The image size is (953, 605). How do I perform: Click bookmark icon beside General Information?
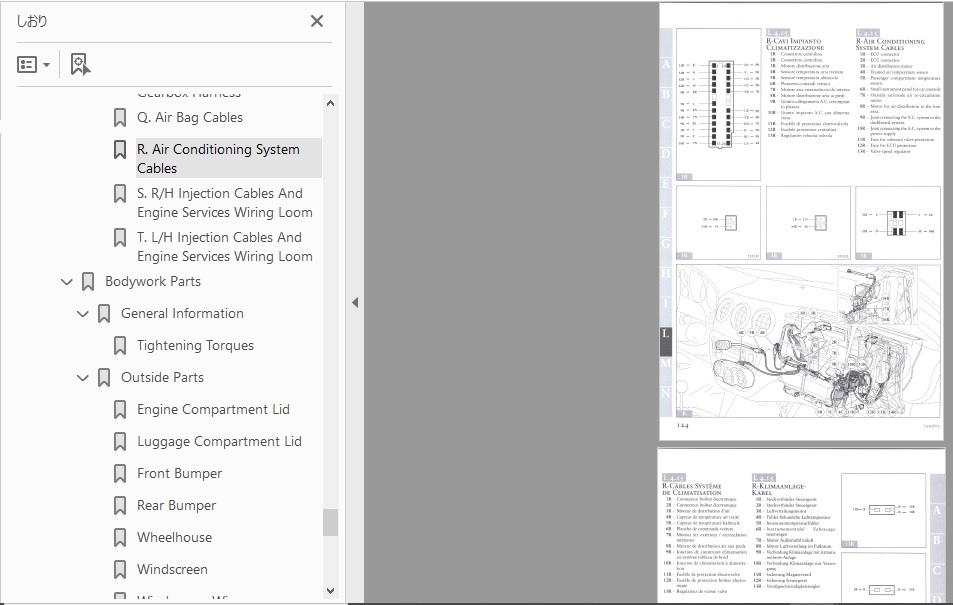104,314
